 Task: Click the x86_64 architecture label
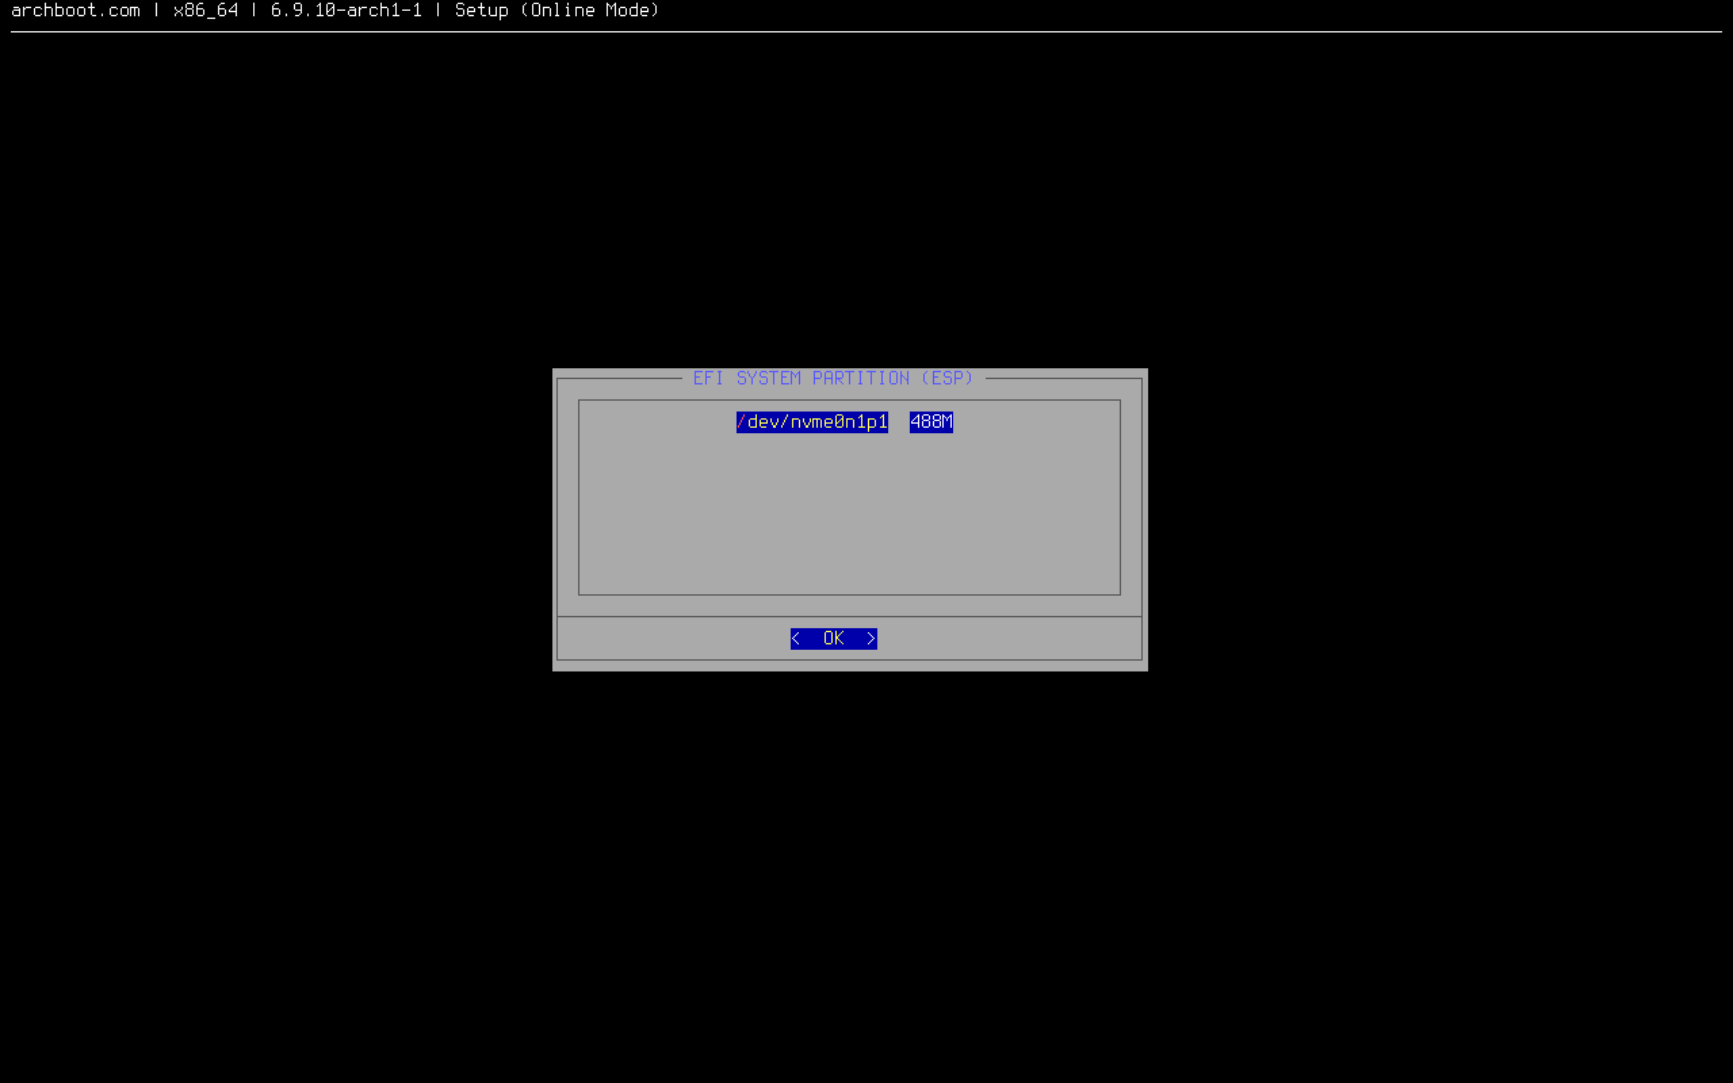point(206,10)
